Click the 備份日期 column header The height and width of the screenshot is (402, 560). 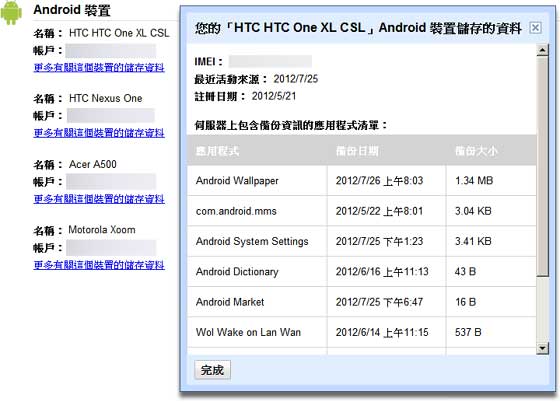(x=357, y=151)
